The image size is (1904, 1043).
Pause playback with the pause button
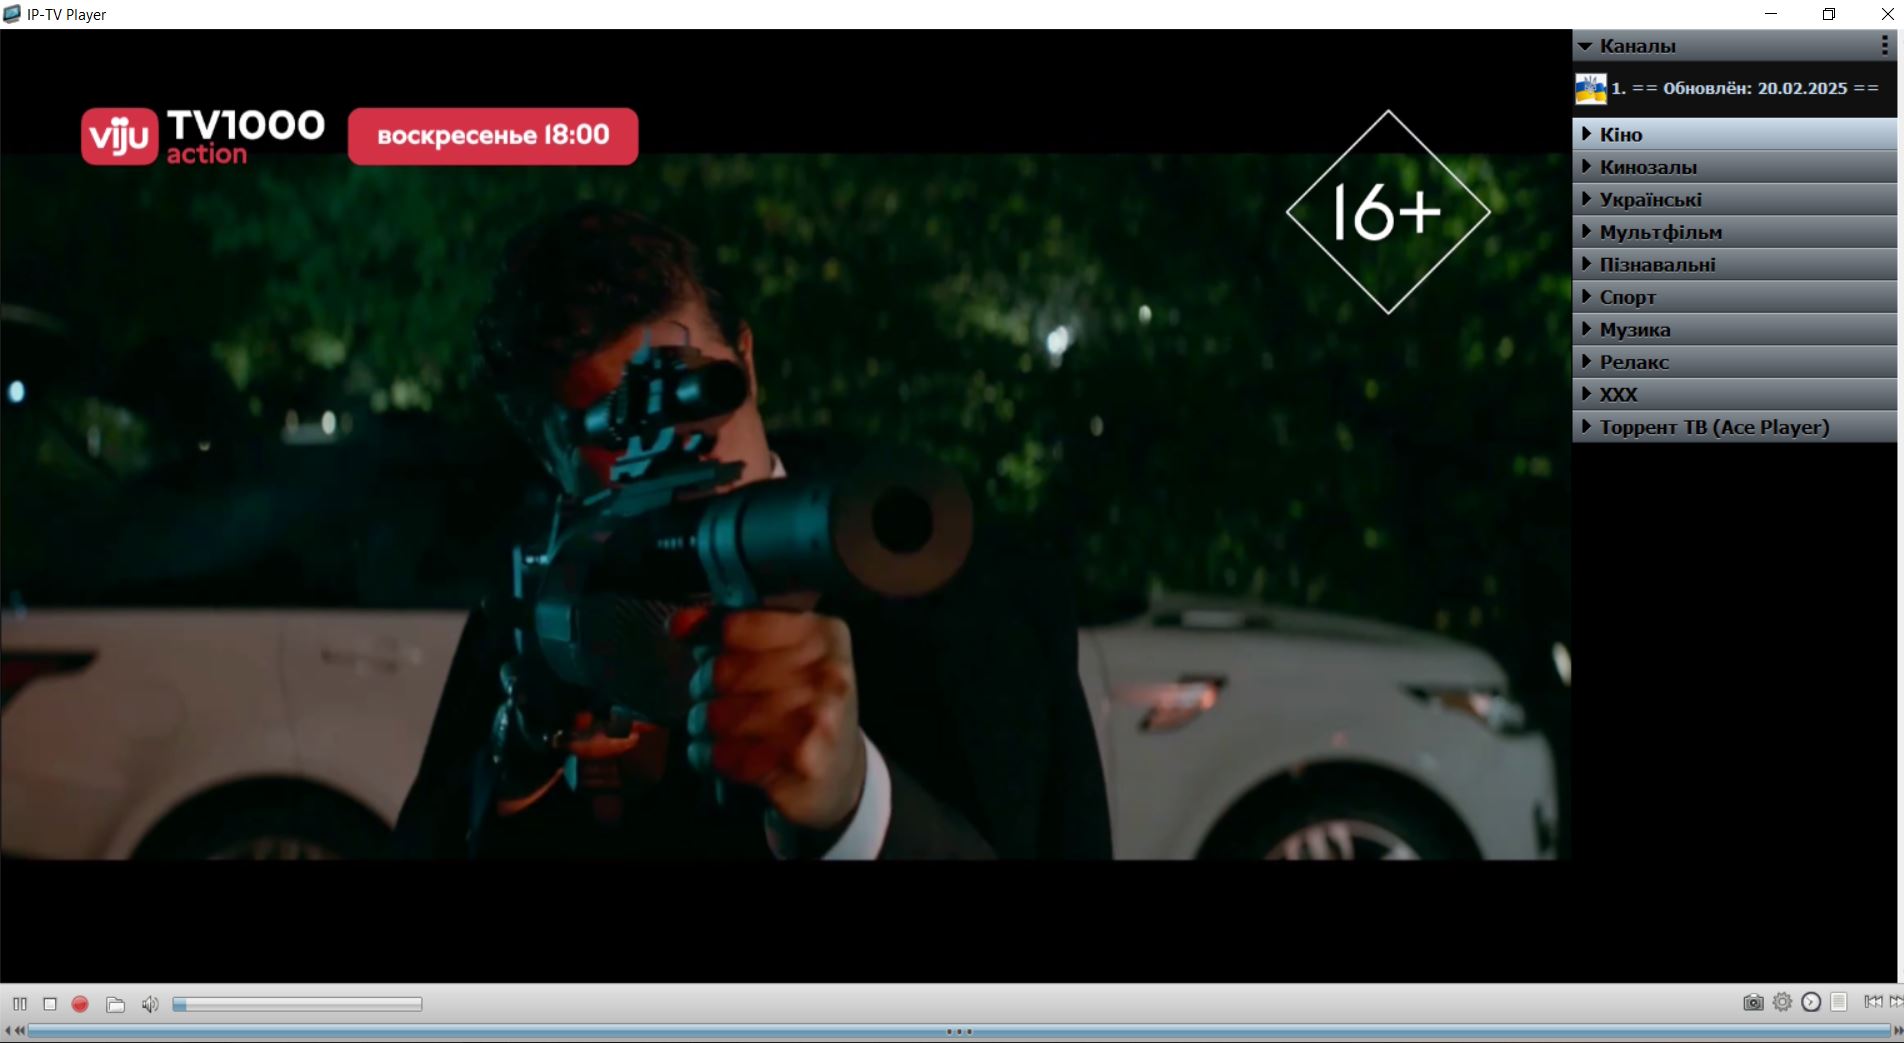[x=20, y=1004]
